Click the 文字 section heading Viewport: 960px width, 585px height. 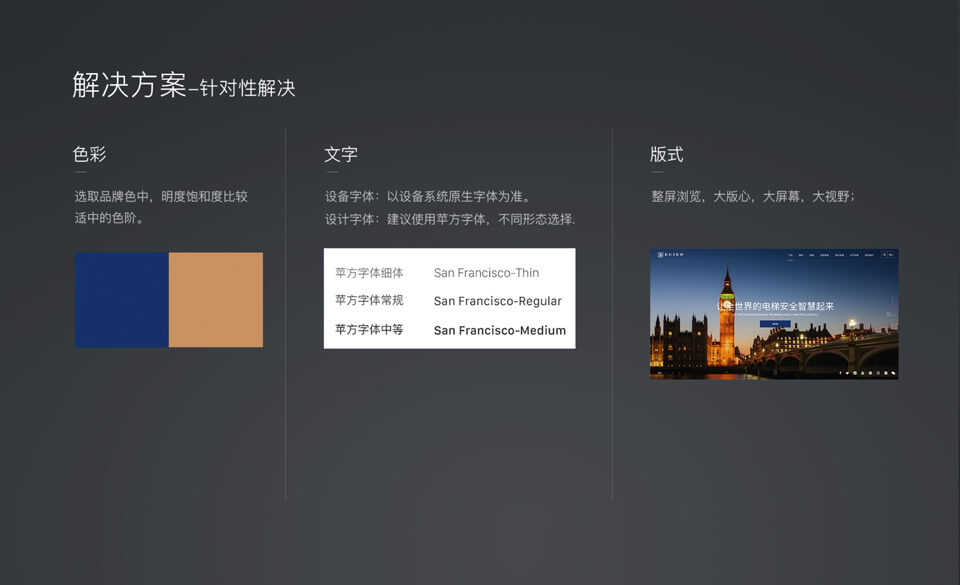click(x=341, y=155)
